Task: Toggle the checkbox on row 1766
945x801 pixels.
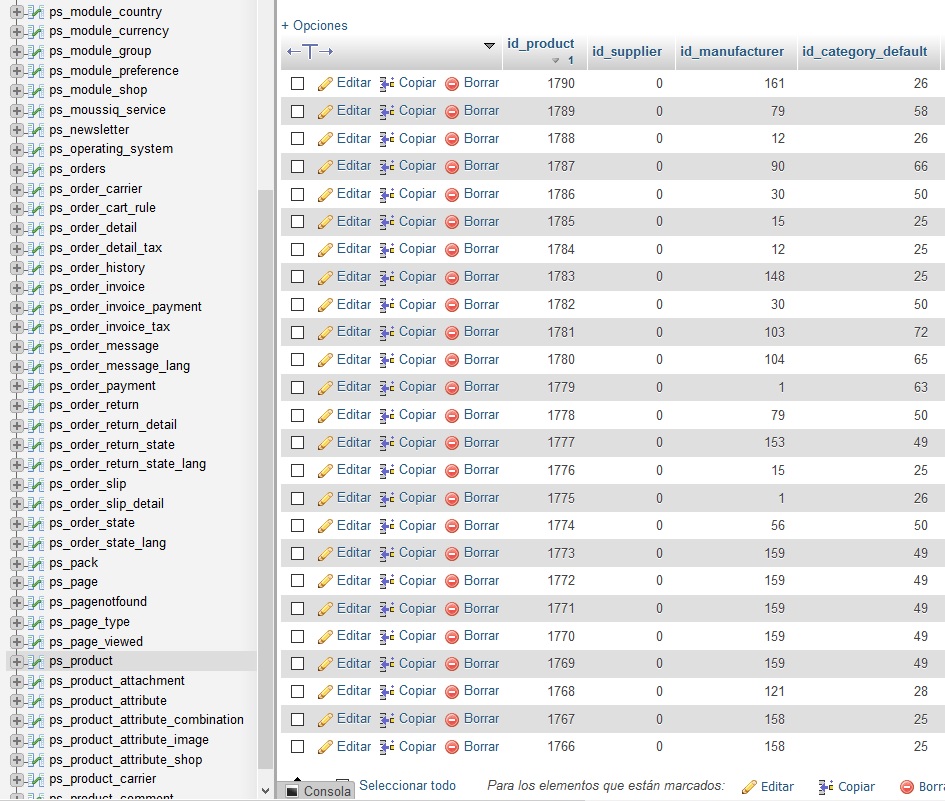Action: coord(298,747)
